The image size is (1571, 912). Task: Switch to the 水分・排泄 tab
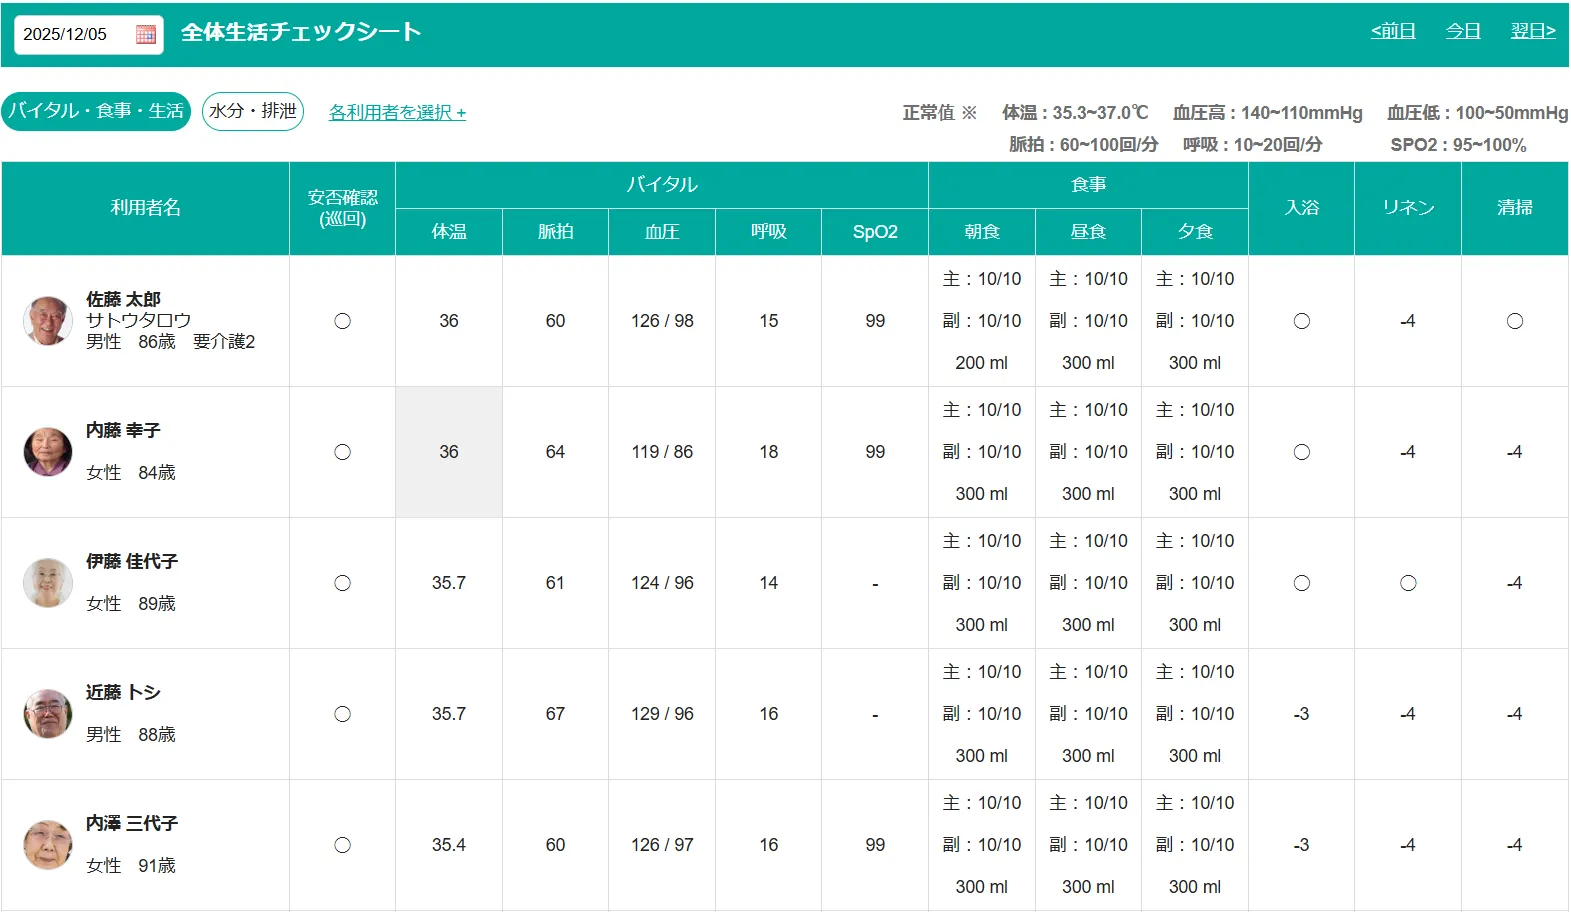(x=253, y=111)
